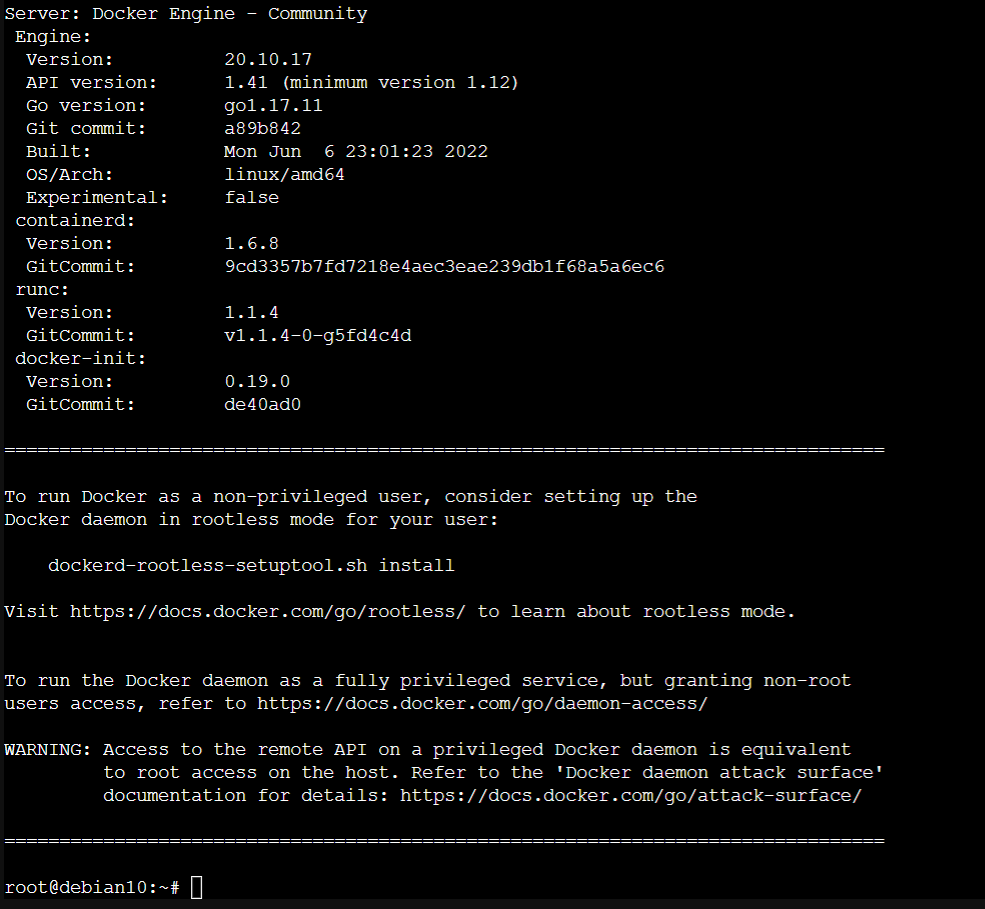Click the Go version: field label
This screenshot has height=909, width=985.
coord(85,106)
